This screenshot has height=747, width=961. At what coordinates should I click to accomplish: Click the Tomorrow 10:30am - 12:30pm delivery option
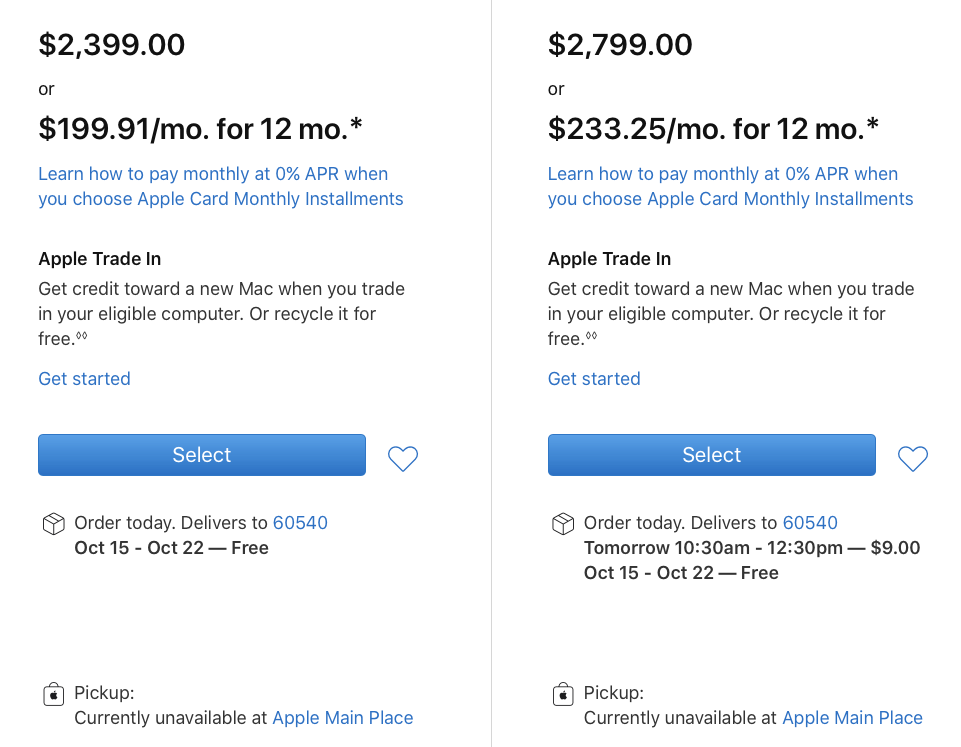tap(751, 548)
